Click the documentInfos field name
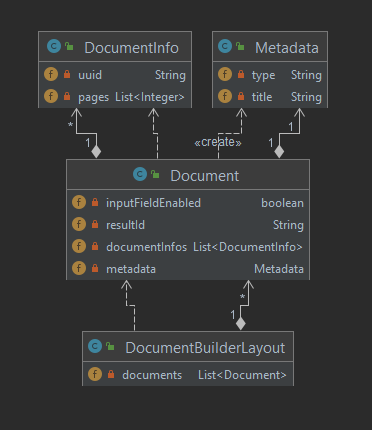The image size is (372, 430). coord(147,247)
